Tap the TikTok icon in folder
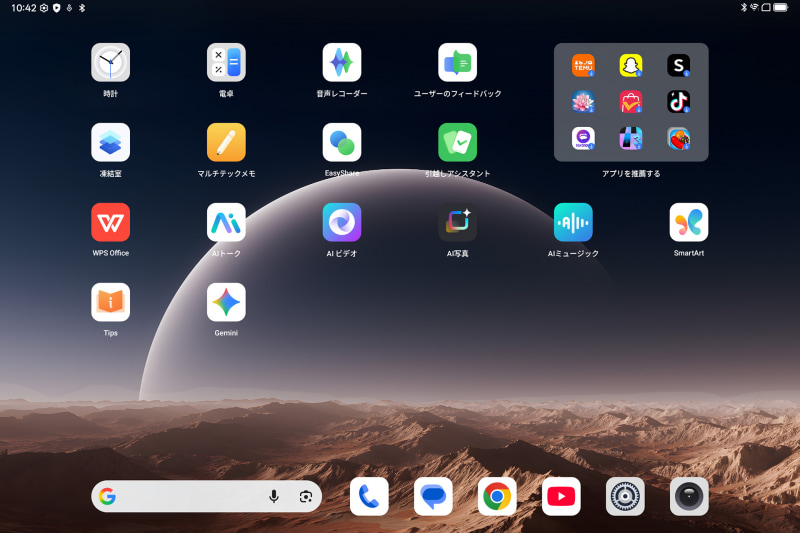The height and width of the screenshot is (533, 800). (x=679, y=102)
